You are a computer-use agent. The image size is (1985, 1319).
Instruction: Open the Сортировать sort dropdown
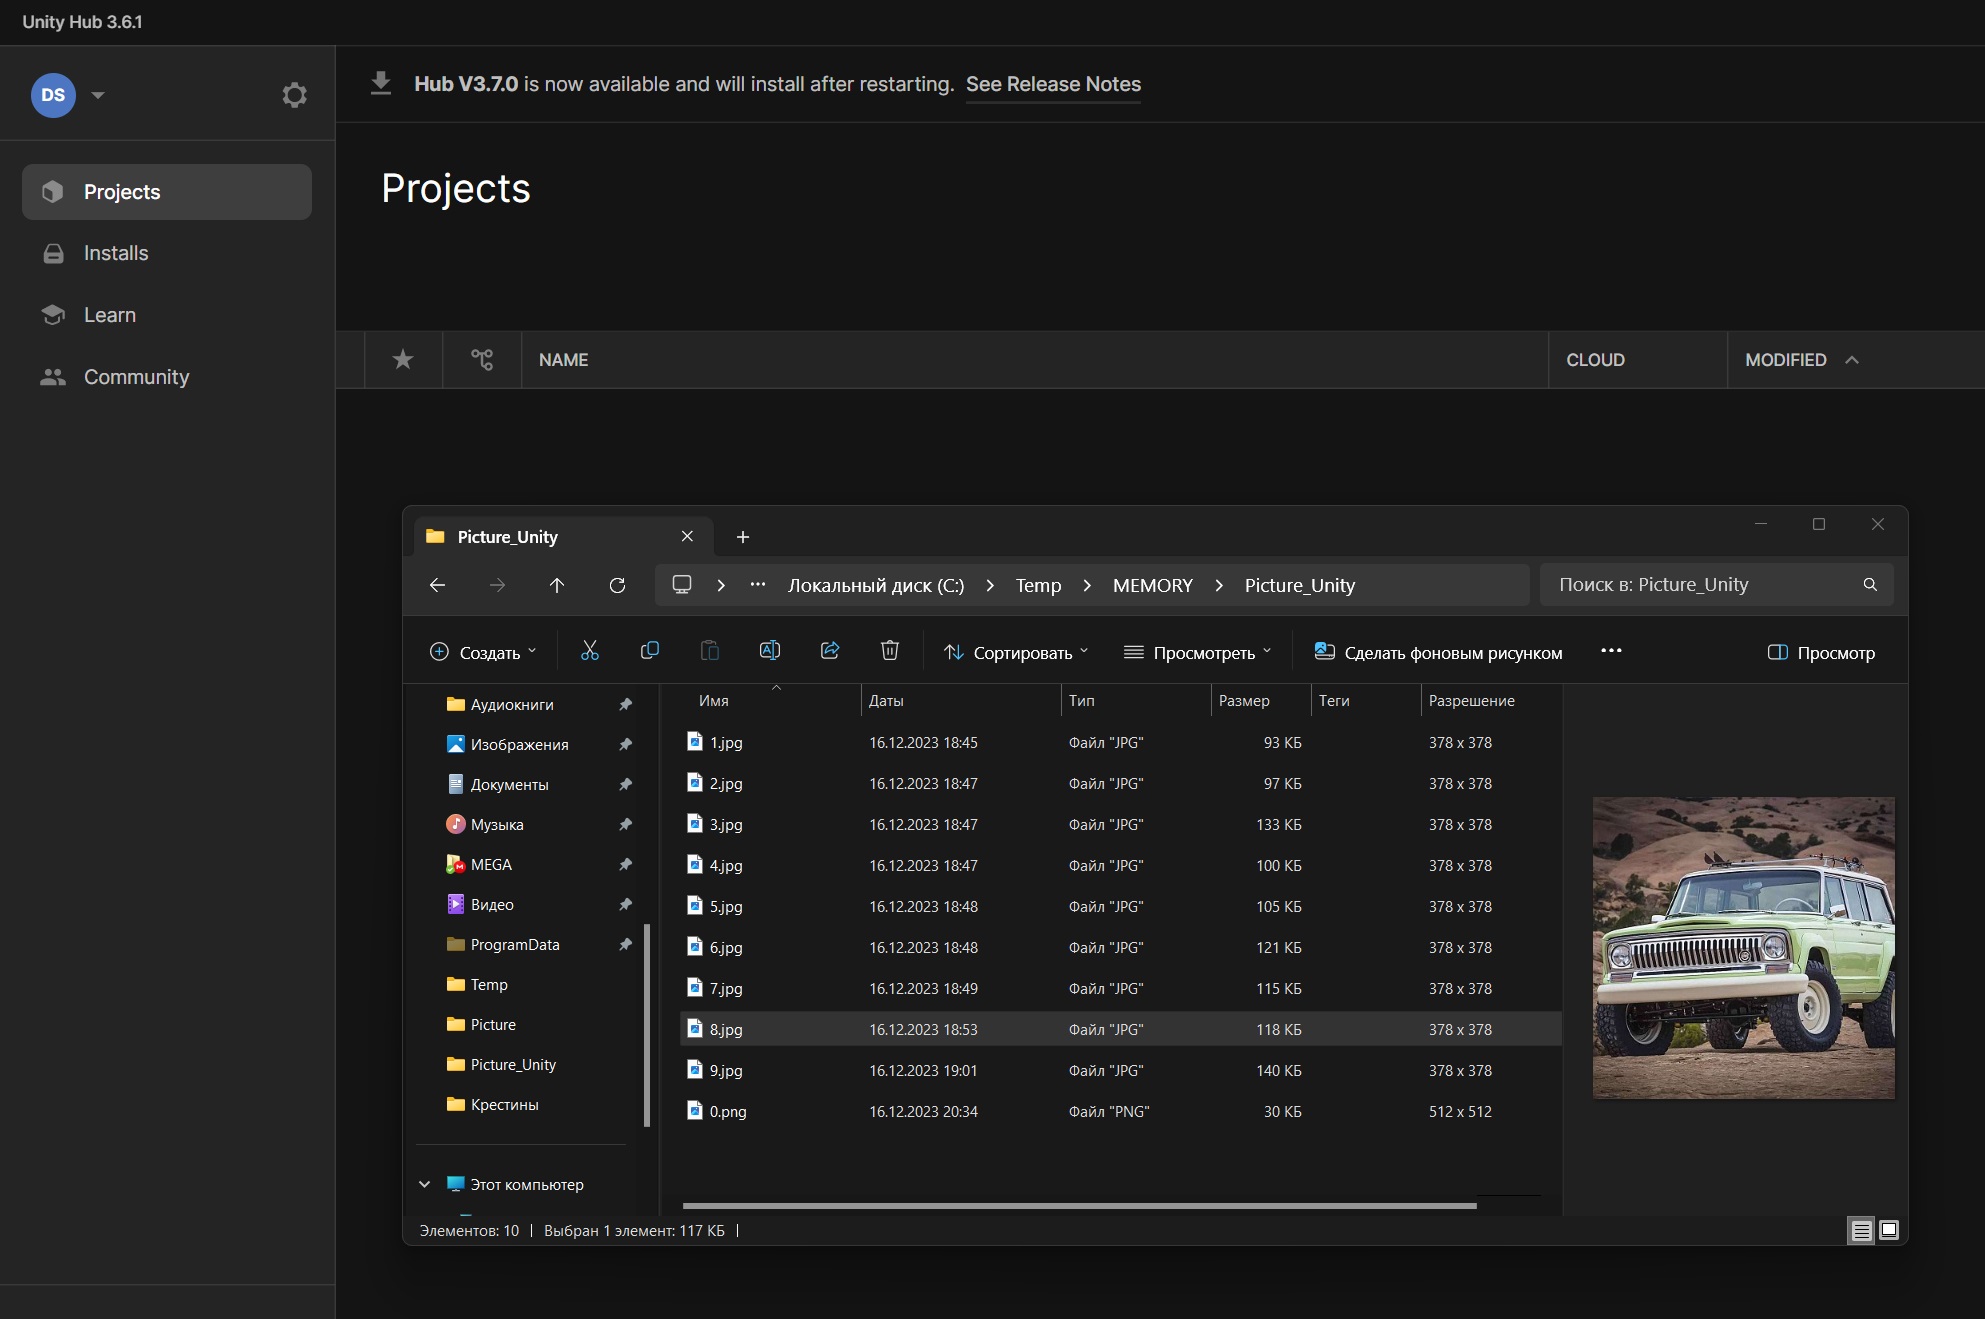pos(1016,652)
